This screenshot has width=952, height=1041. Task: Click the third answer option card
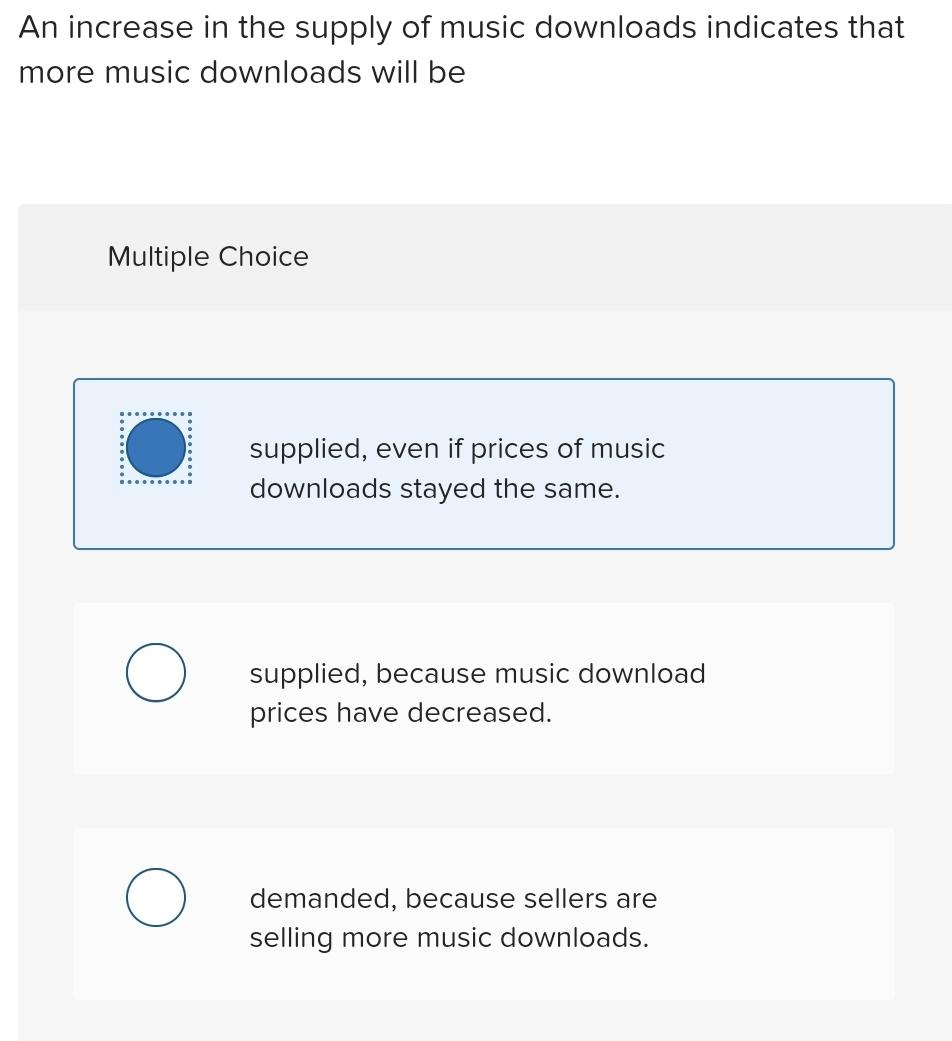483,913
